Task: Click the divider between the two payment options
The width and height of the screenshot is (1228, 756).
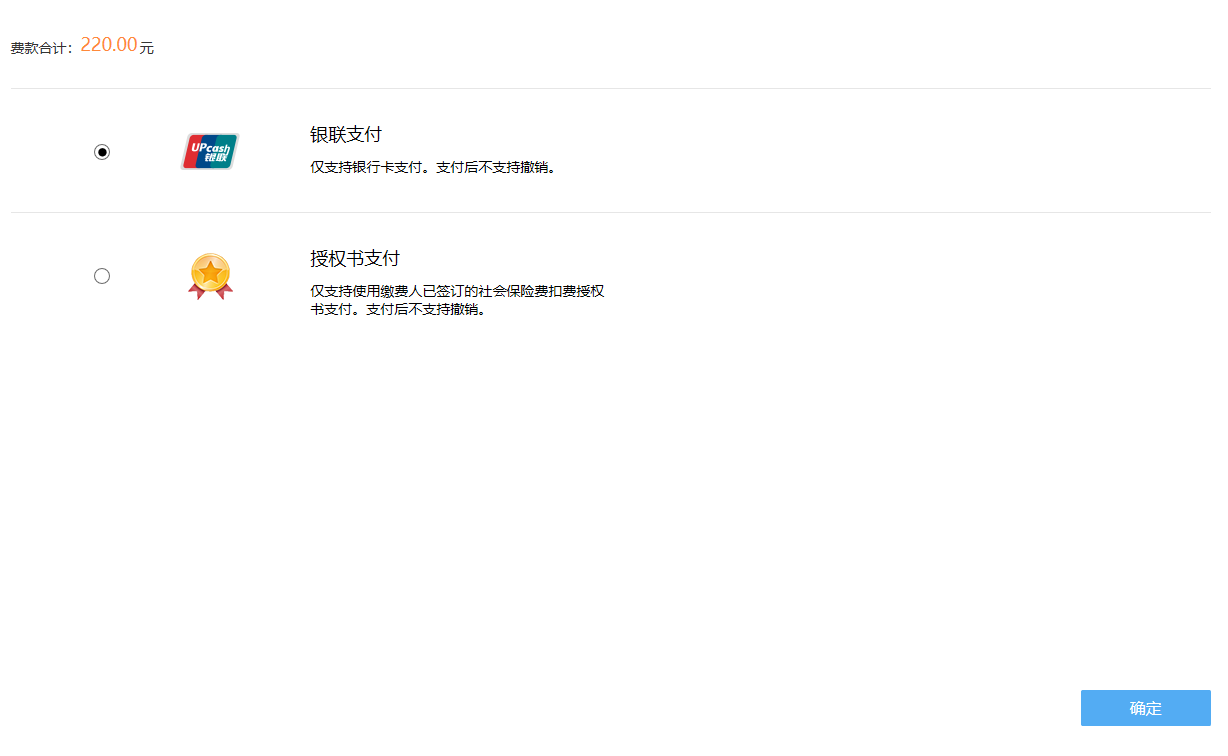Action: point(610,212)
